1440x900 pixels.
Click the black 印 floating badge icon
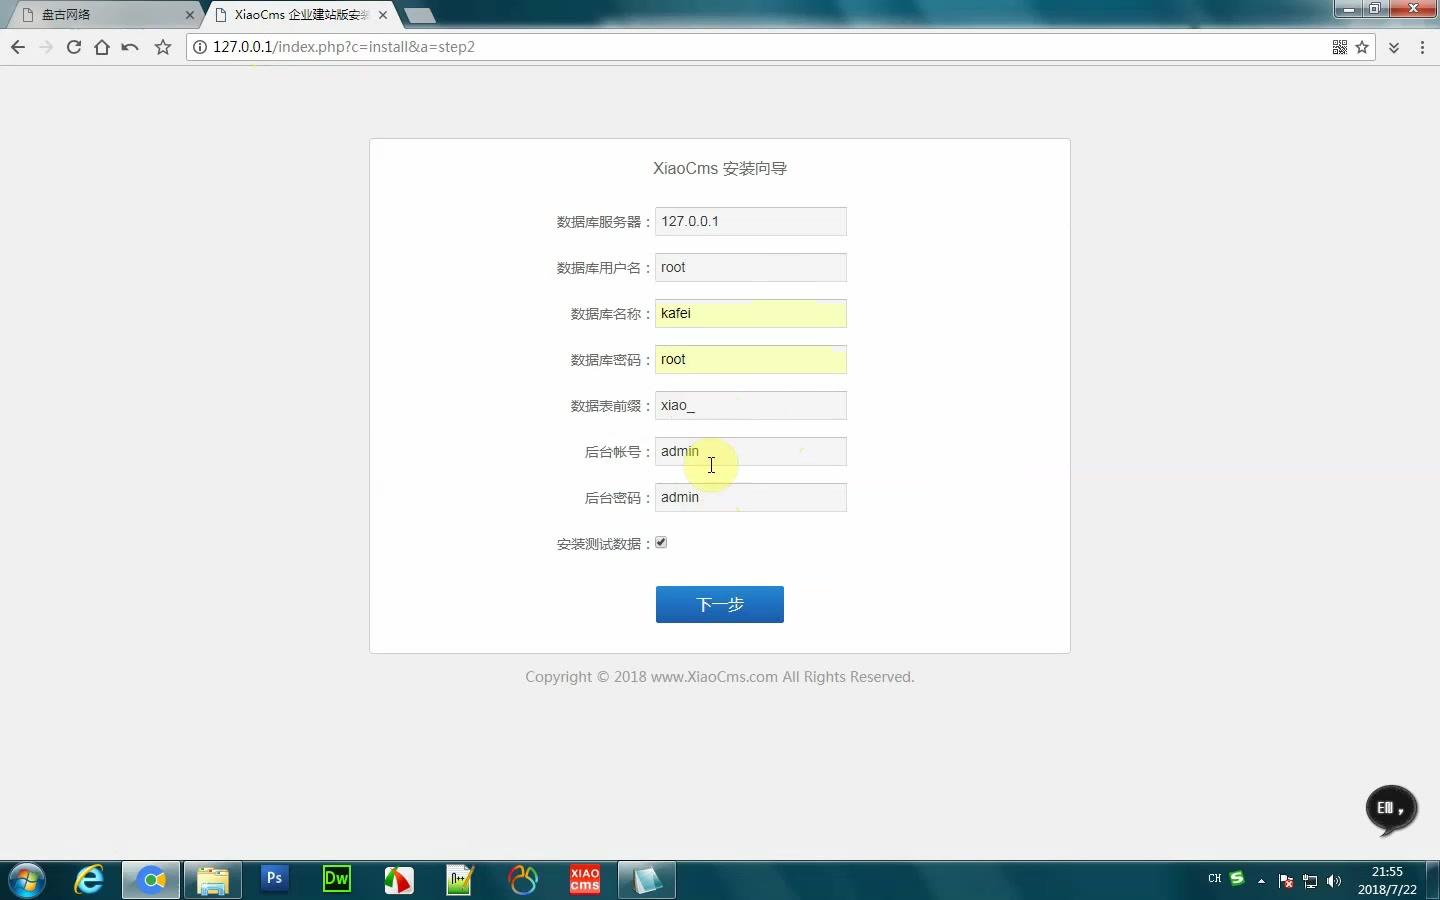tap(1391, 808)
